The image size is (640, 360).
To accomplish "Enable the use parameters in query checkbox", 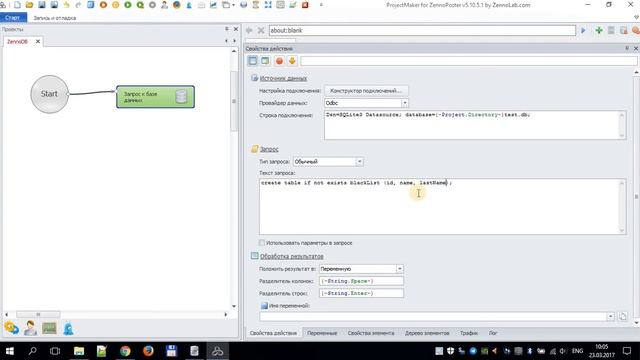I will tap(262, 243).
